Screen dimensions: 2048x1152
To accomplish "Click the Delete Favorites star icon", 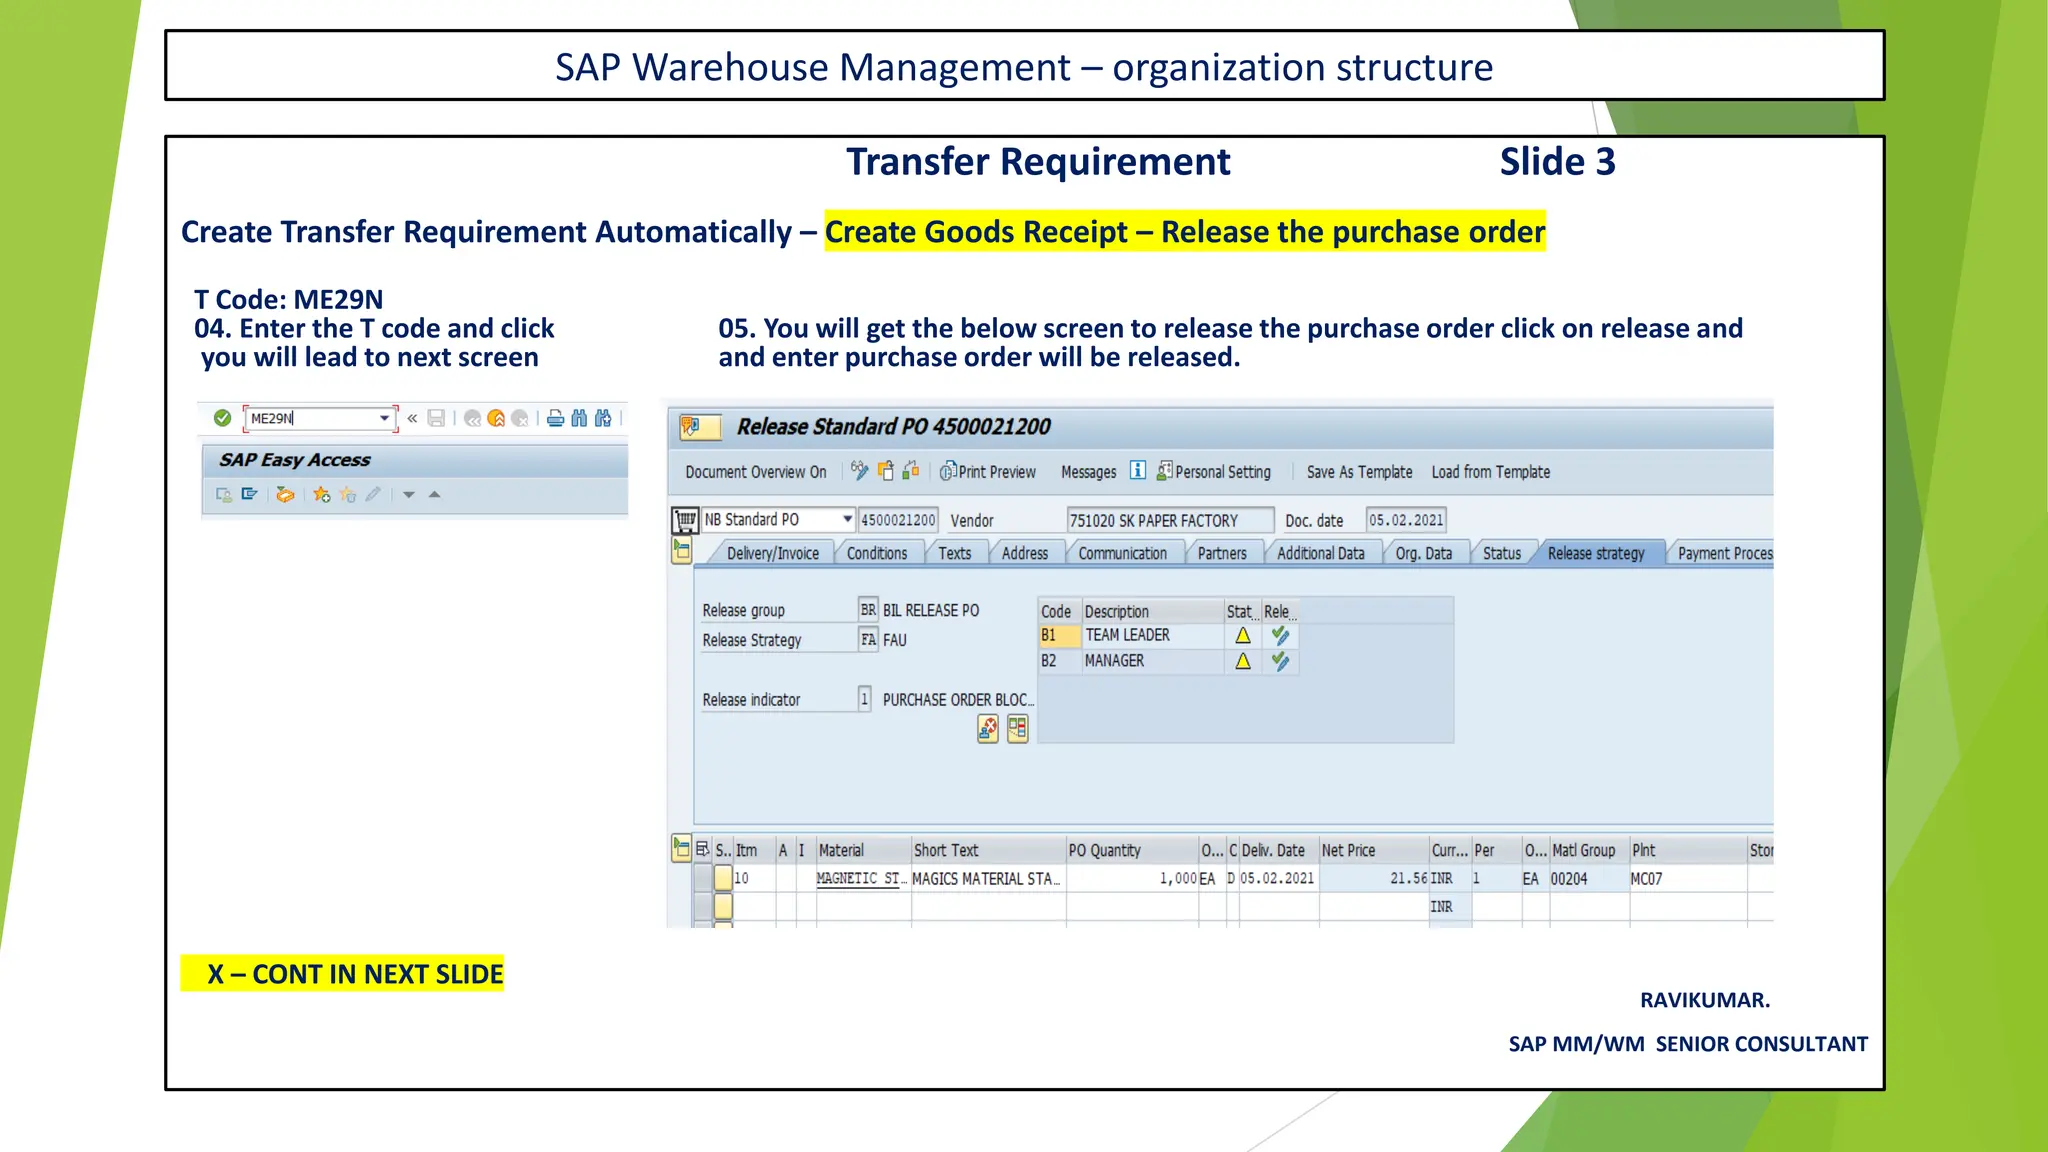I will (x=348, y=494).
